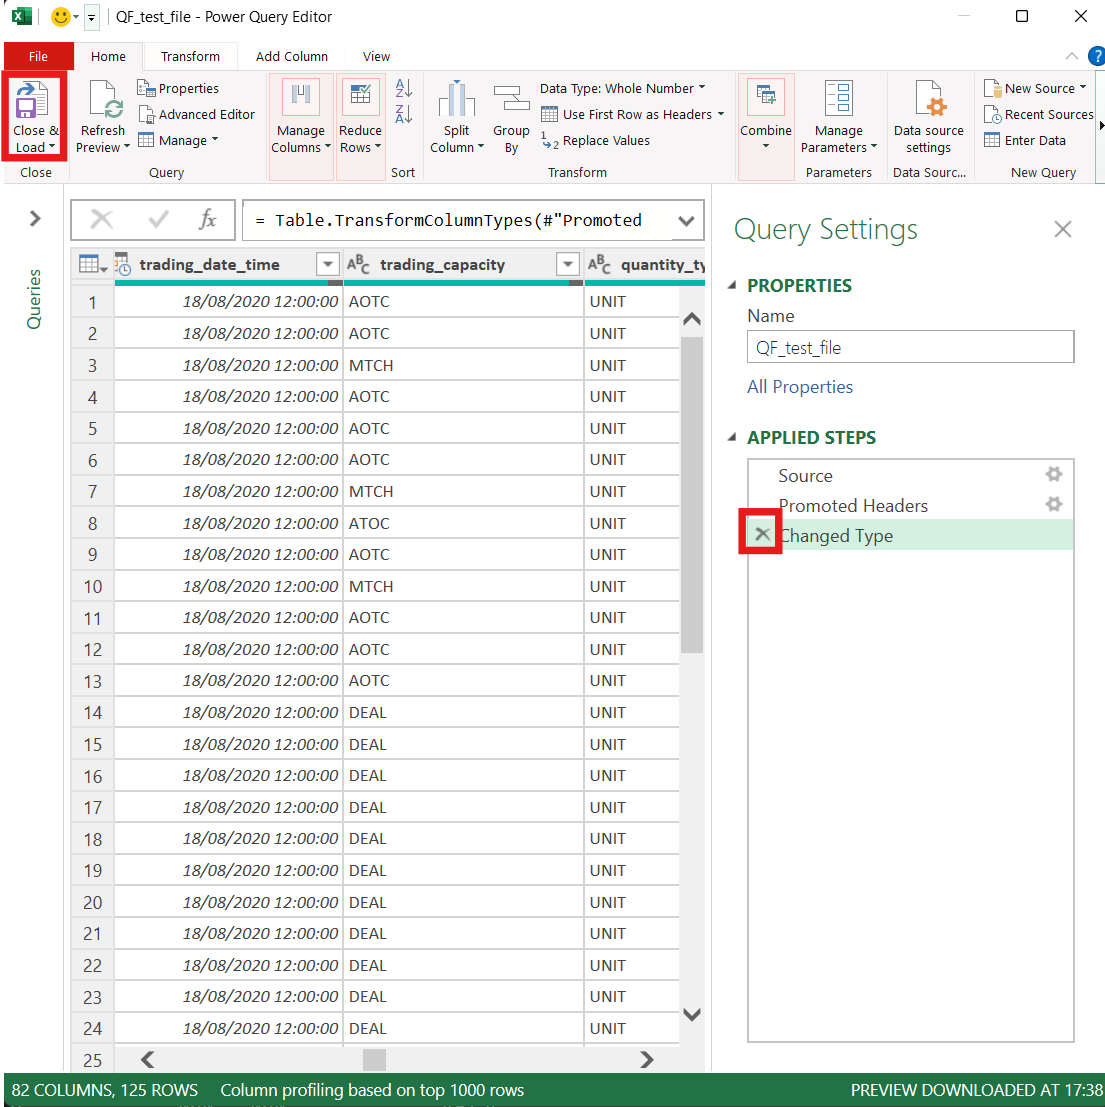Switch to the Transform tab
1105x1107 pixels.
click(190, 56)
